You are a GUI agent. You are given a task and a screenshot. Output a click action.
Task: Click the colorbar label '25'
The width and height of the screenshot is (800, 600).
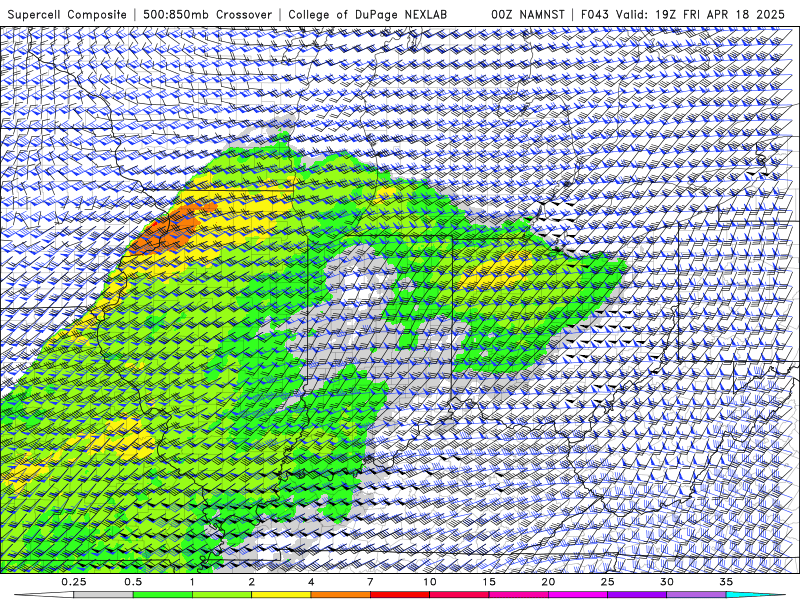[x=607, y=582]
